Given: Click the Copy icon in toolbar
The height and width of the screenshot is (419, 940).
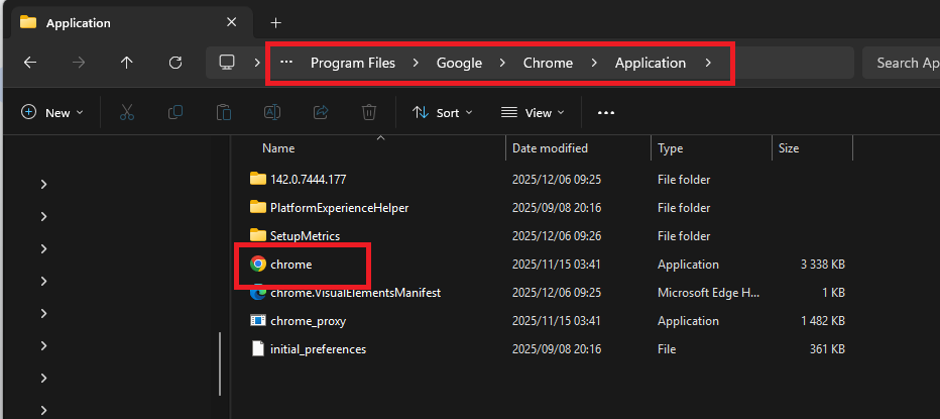Looking at the screenshot, I should coord(175,112).
